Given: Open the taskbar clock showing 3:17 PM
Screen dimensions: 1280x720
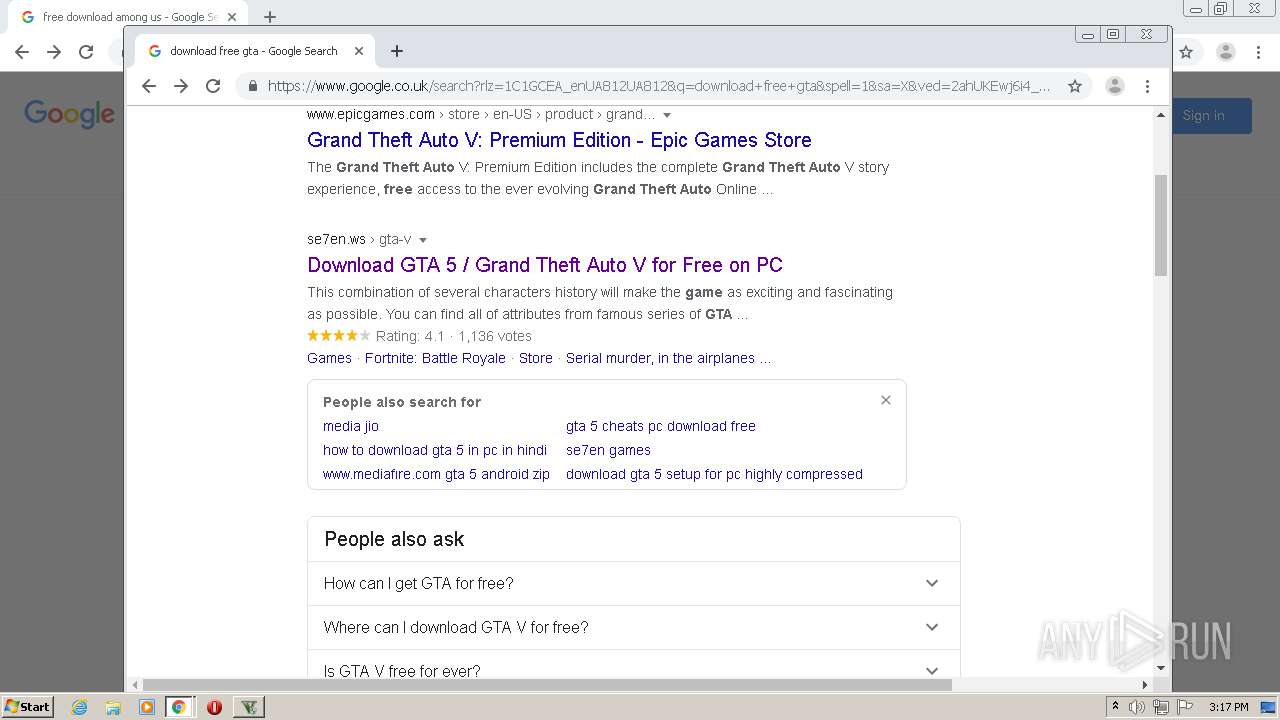Looking at the screenshot, I should point(1228,707).
